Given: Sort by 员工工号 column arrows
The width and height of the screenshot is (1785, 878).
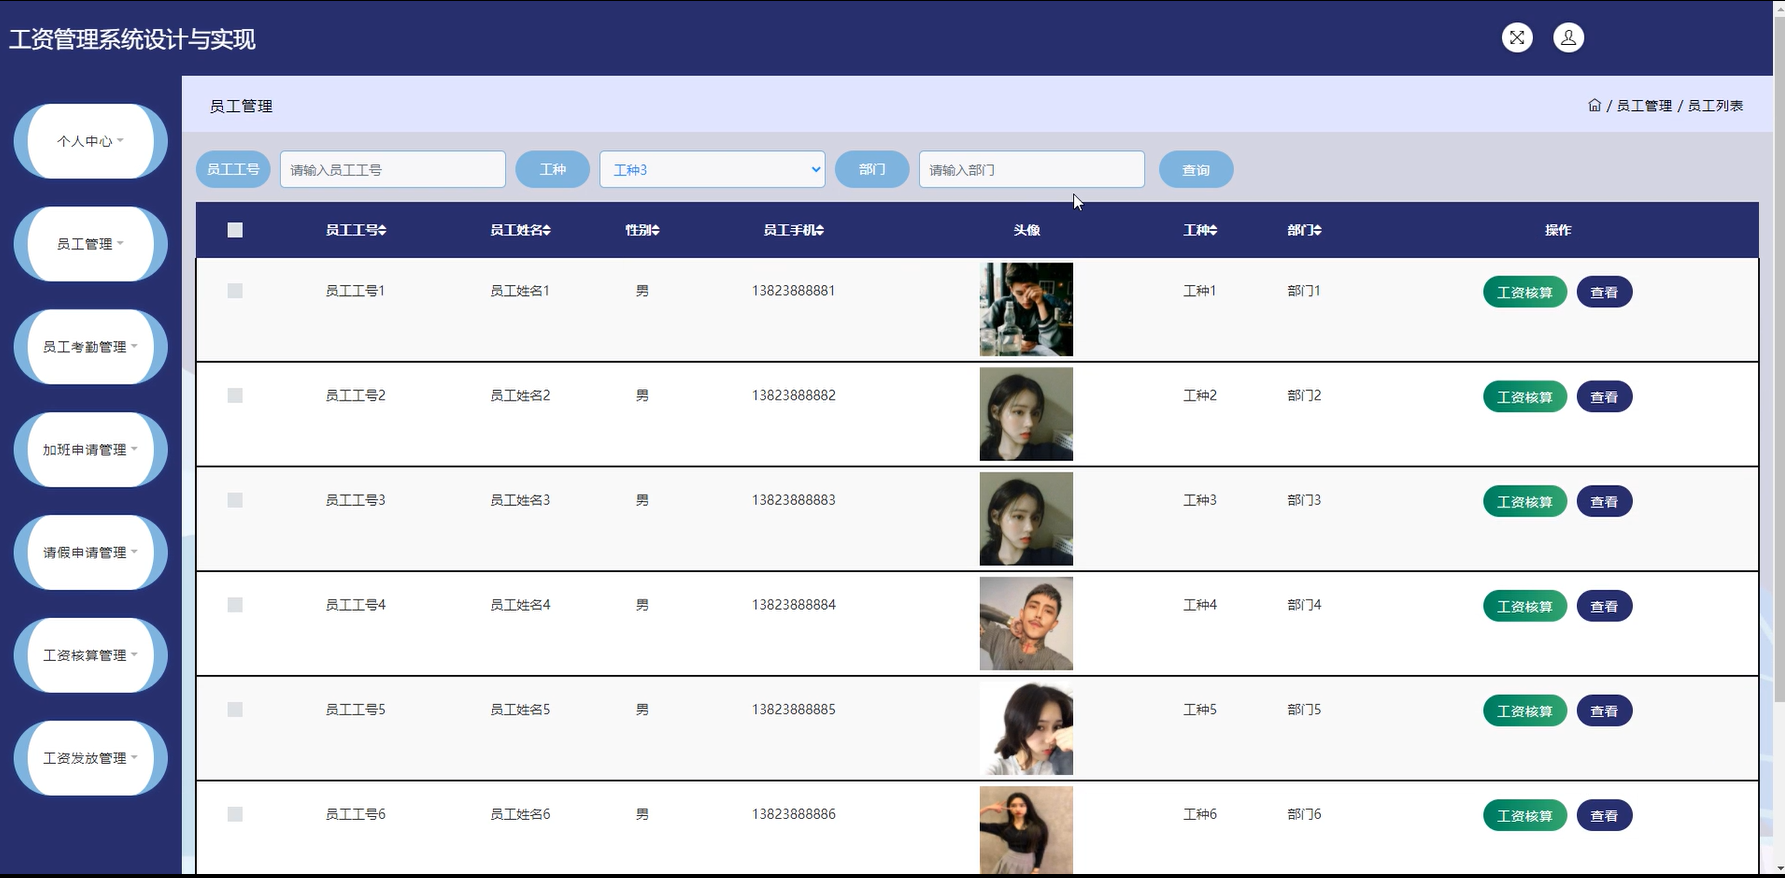Looking at the screenshot, I should tap(382, 230).
